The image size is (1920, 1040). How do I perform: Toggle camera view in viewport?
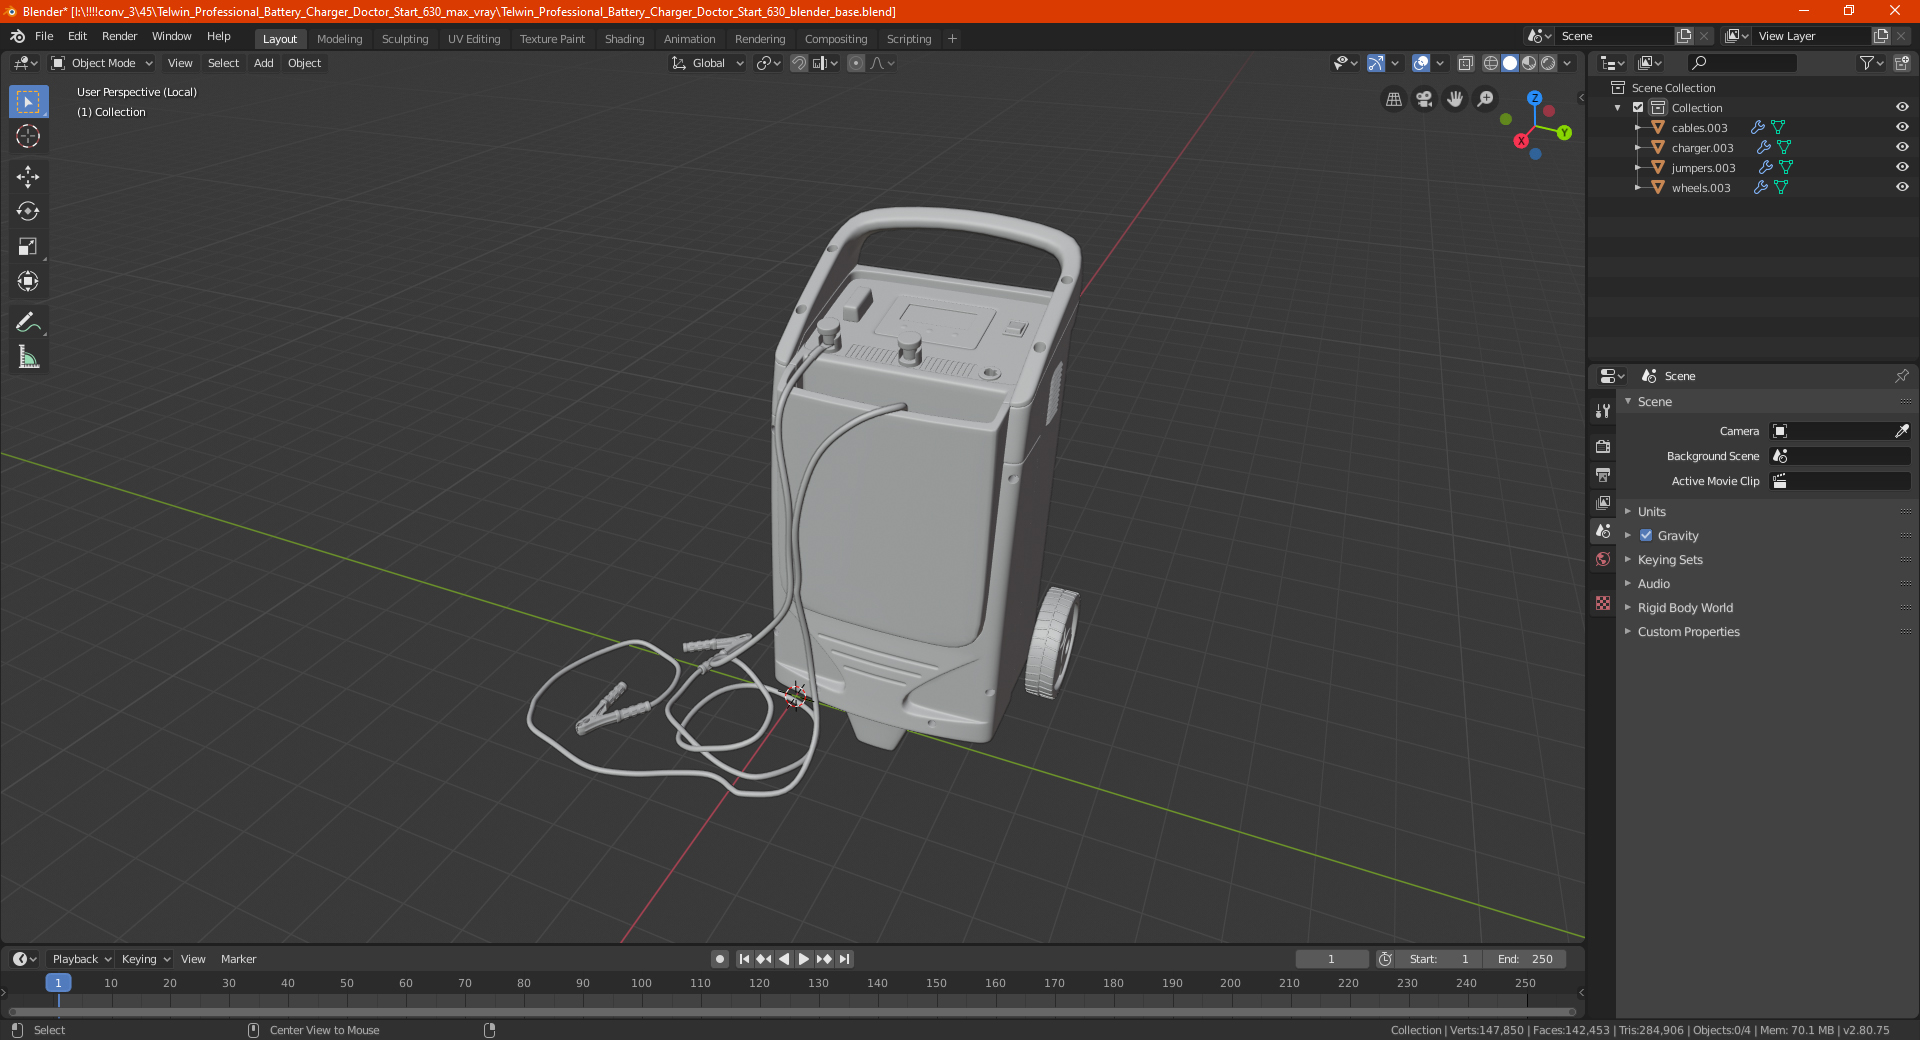tap(1424, 99)
